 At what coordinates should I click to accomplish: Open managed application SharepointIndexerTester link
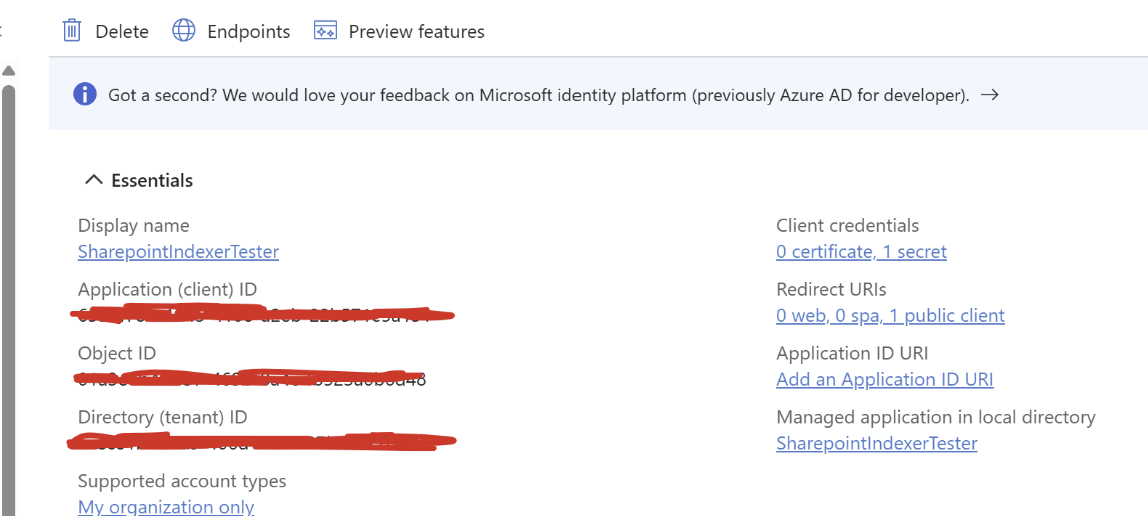876,443
